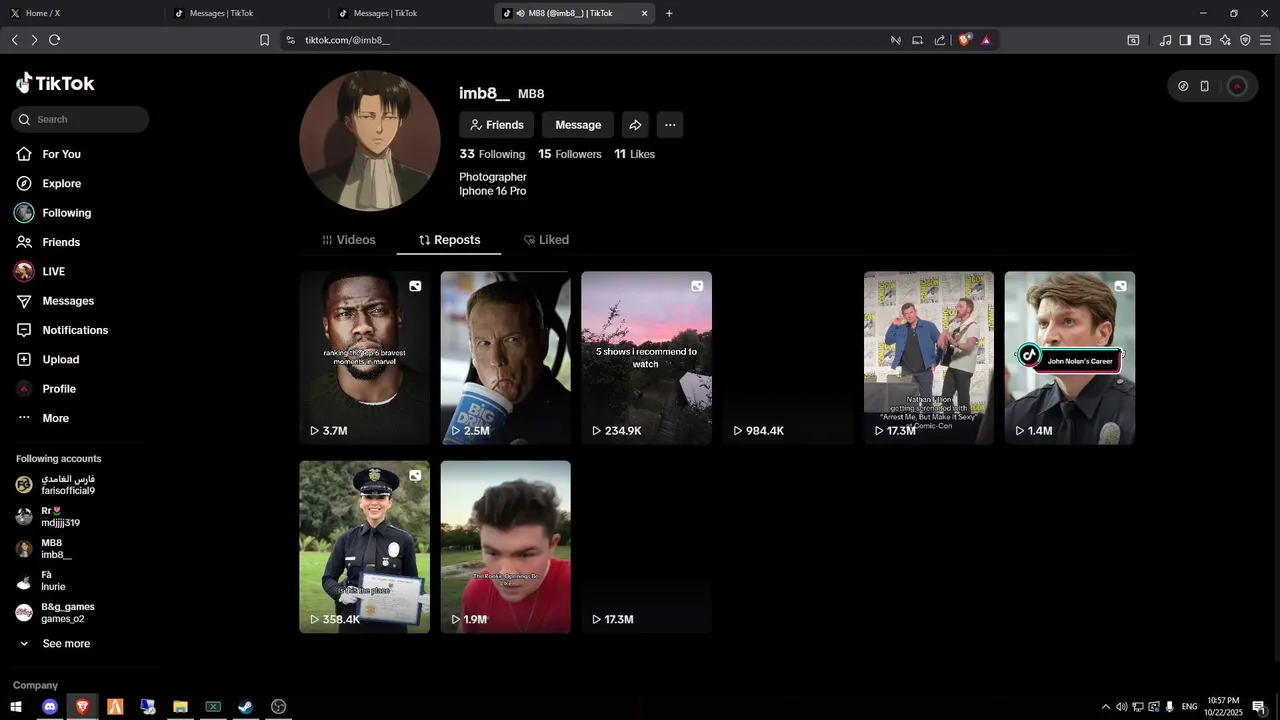Click the TikTok search field
The width and height of the screenshot is (1280, 720).
pos(80,119)
